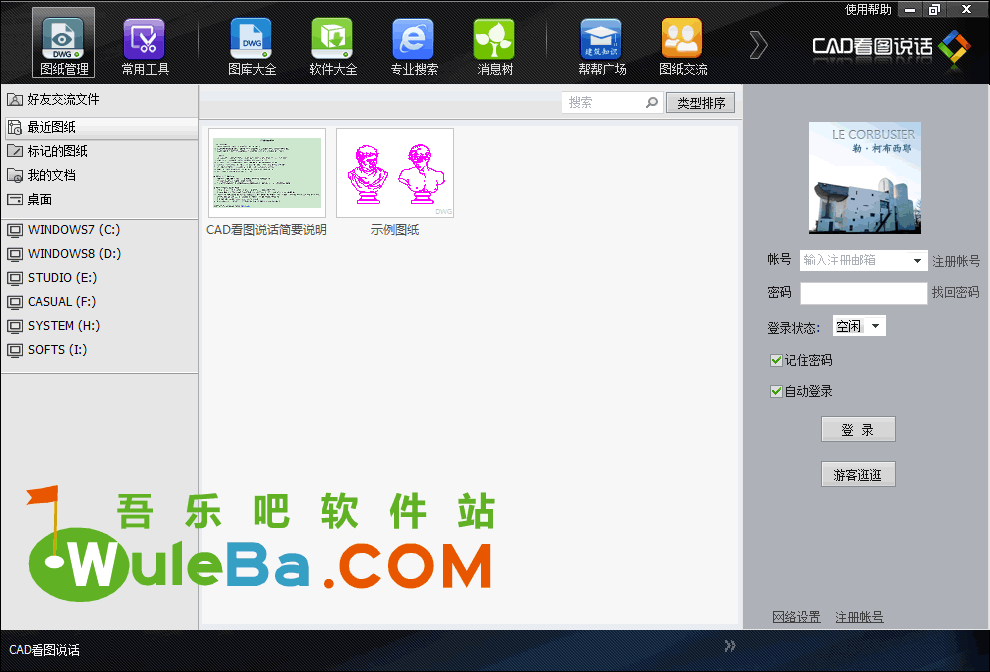990x672 pixels.
Task: Show more toolbar items with right chevron
Action: [x=758, y=45]
